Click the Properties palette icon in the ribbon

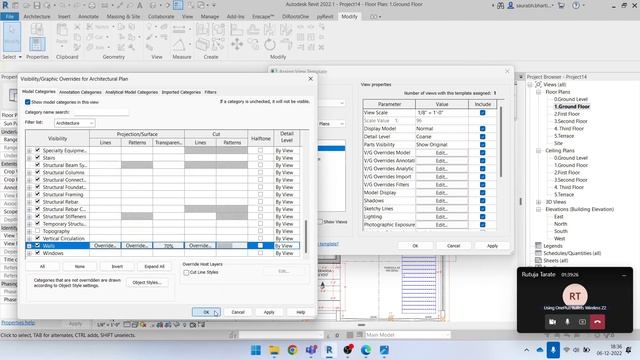37,44
